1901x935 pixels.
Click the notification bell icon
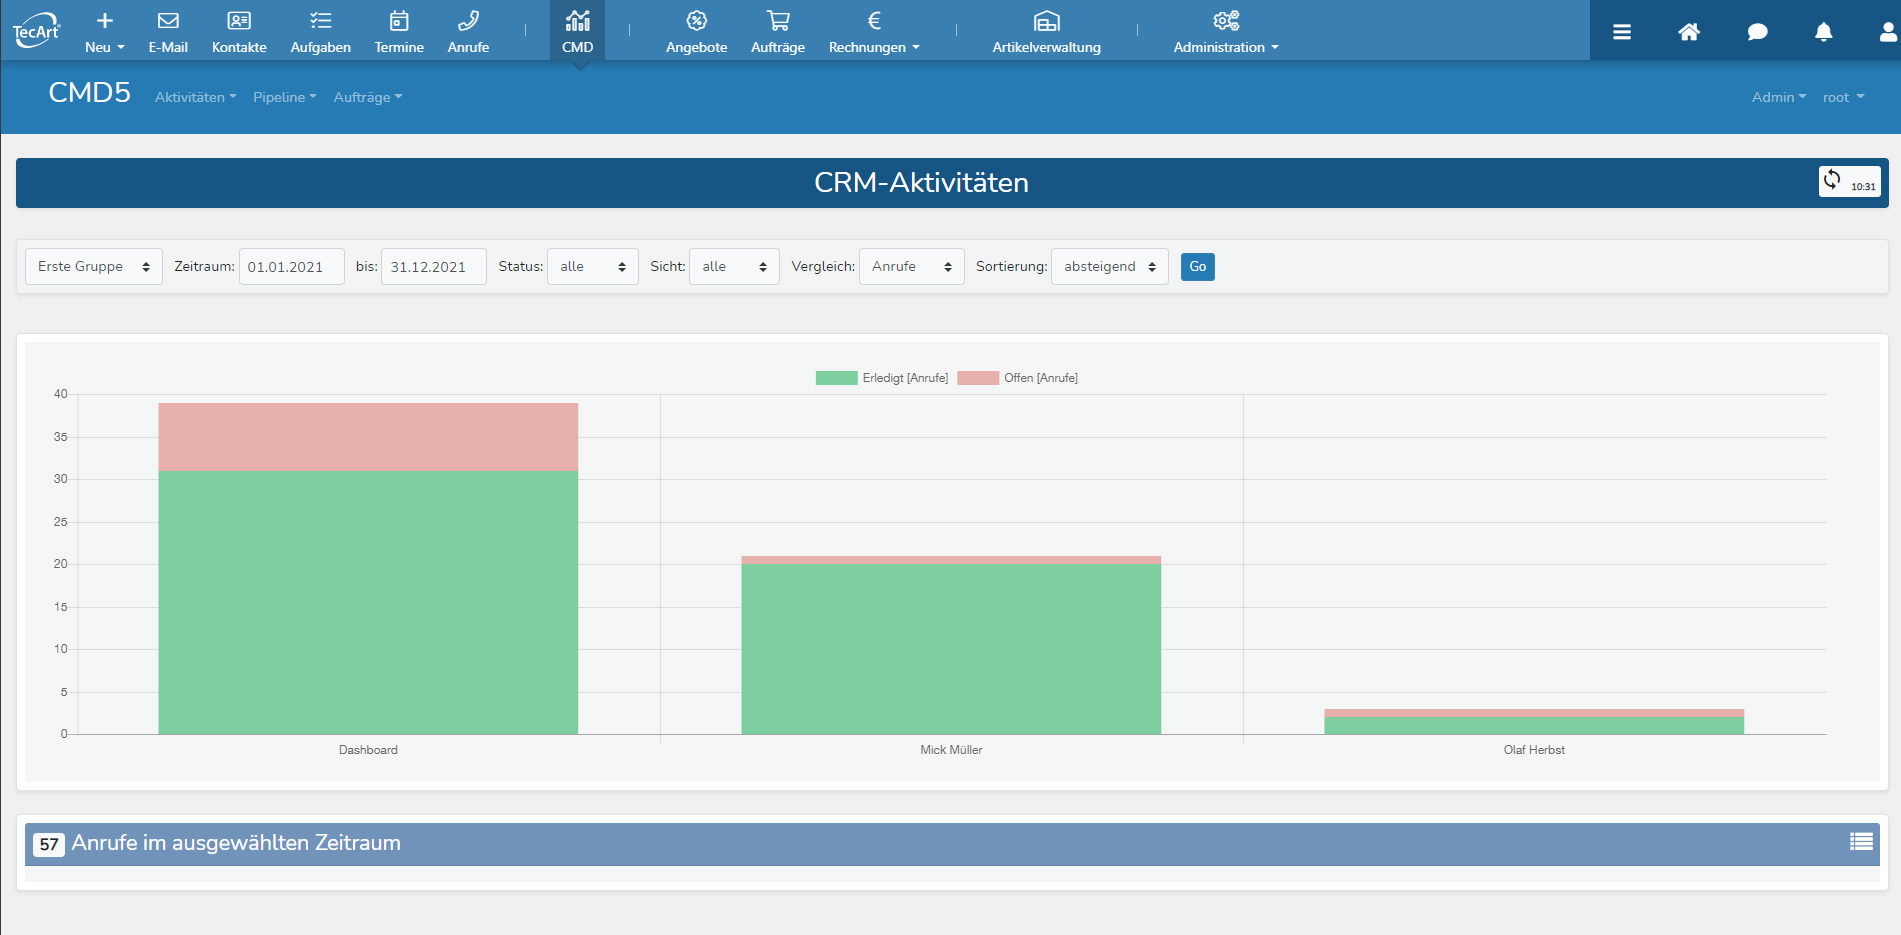point(1823,32)
